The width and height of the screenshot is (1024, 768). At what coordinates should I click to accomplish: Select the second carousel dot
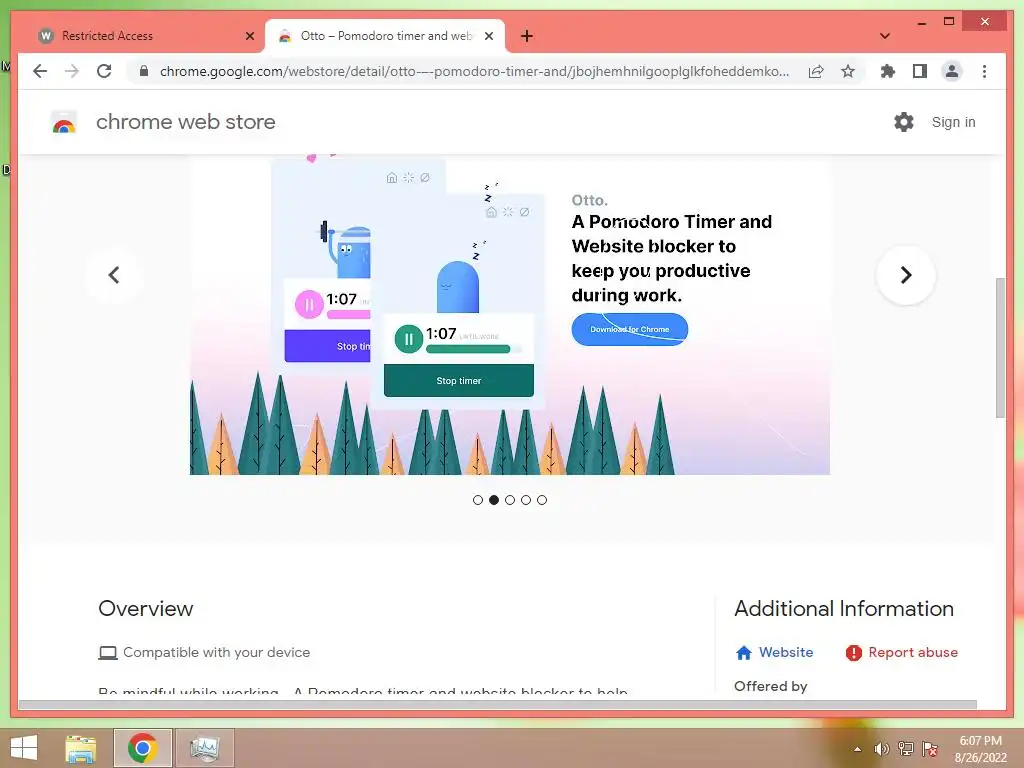[x=494, y=500]
